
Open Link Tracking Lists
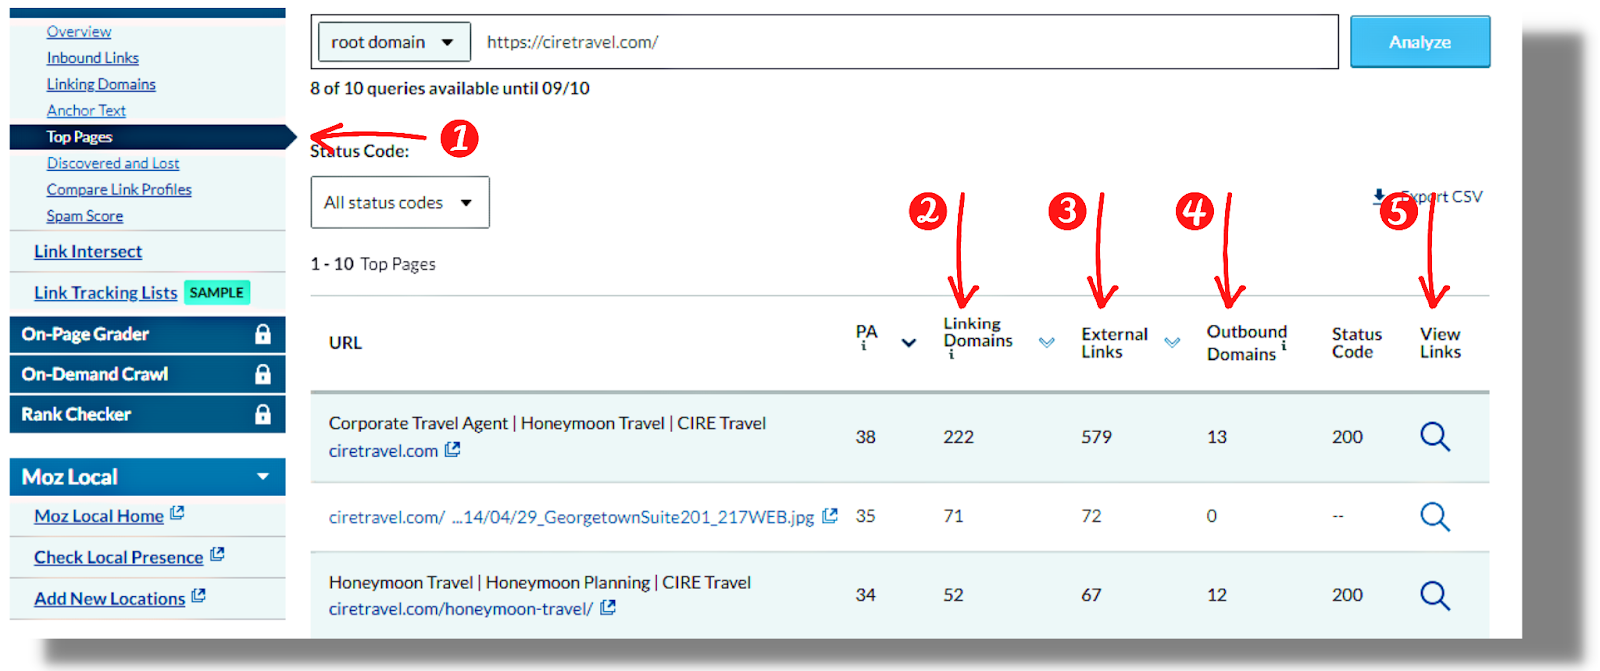tap(106, 293)
